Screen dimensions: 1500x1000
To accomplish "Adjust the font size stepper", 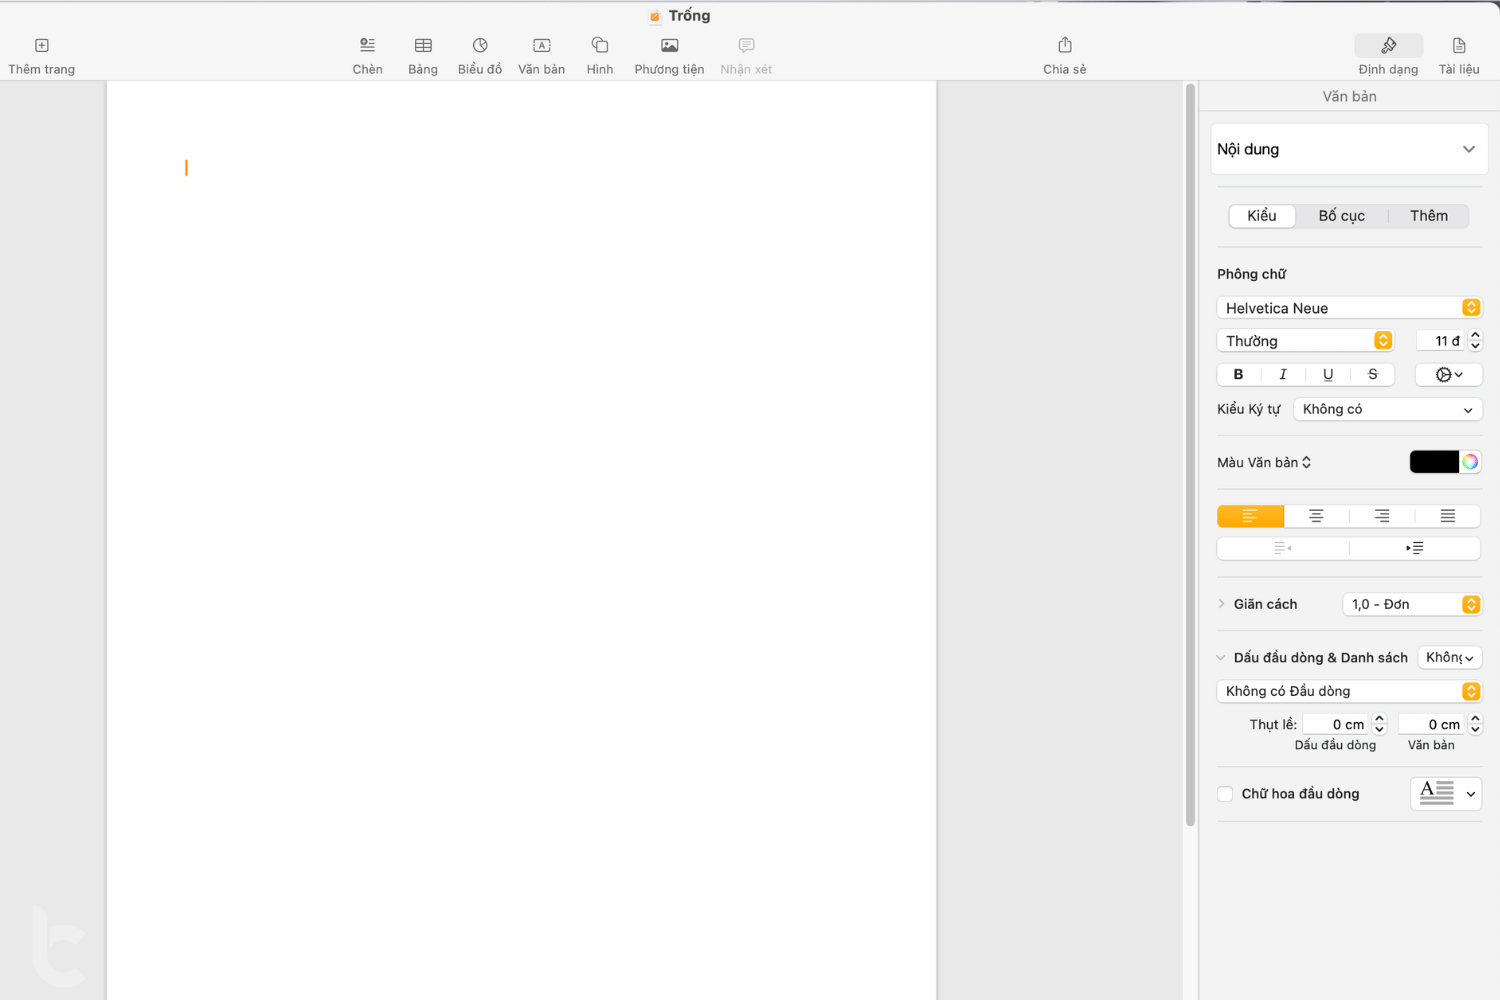I will click(x=1475, y=341).
